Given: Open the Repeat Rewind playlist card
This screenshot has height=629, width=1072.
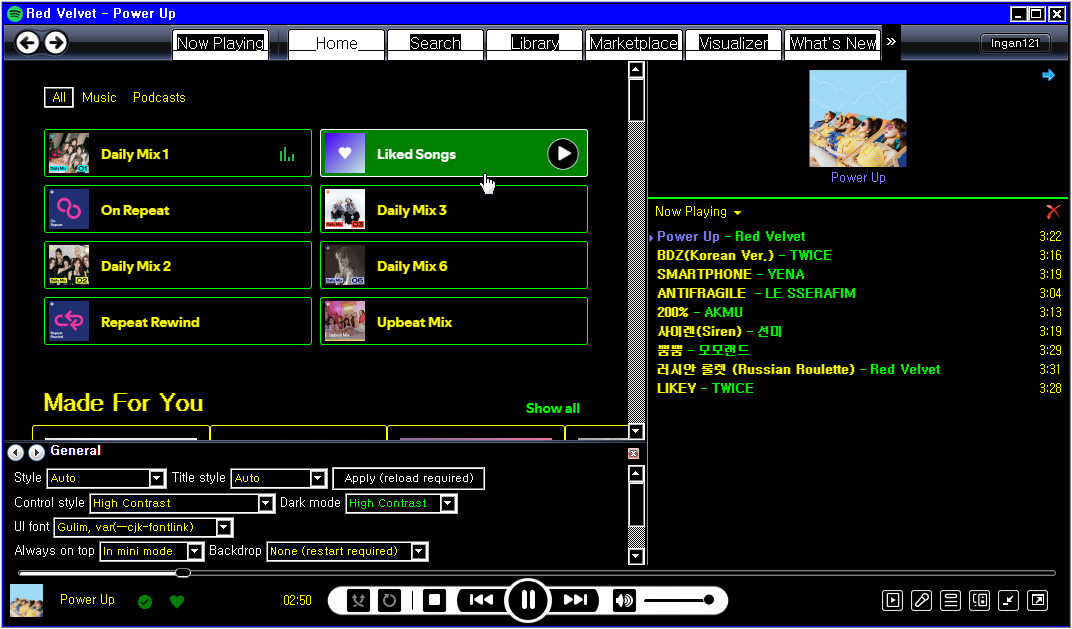Looking at the screenshot, I should 178,321.
